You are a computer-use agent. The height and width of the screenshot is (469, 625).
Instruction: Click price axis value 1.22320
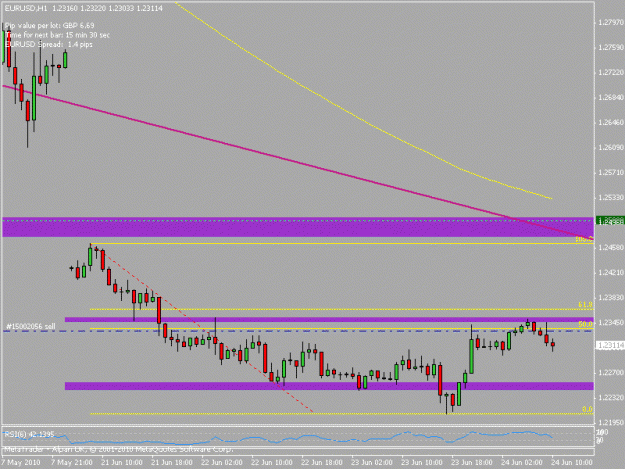coord(611,398)
